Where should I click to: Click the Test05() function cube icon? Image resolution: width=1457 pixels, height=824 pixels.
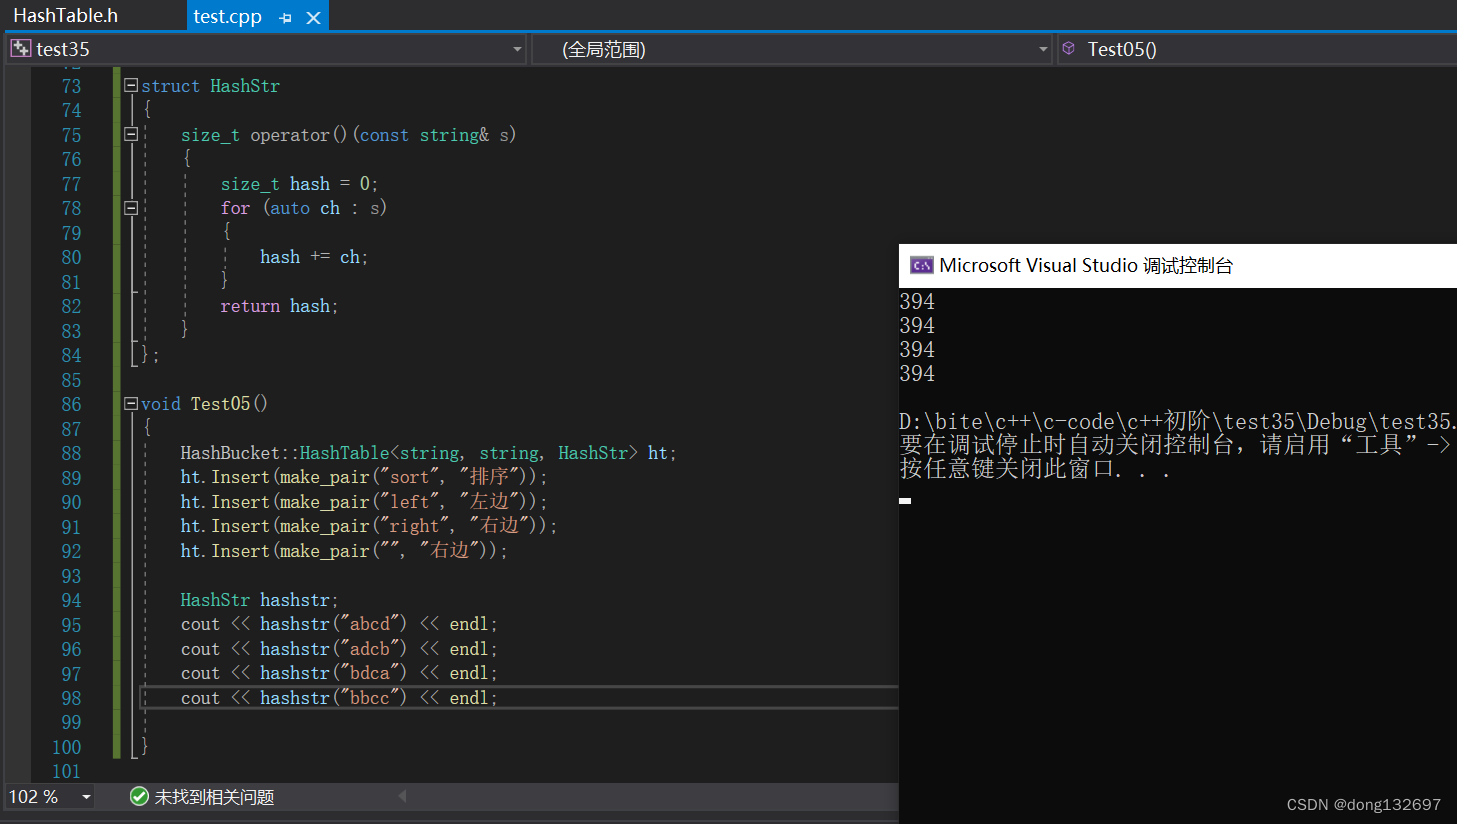coord(1068,48)
